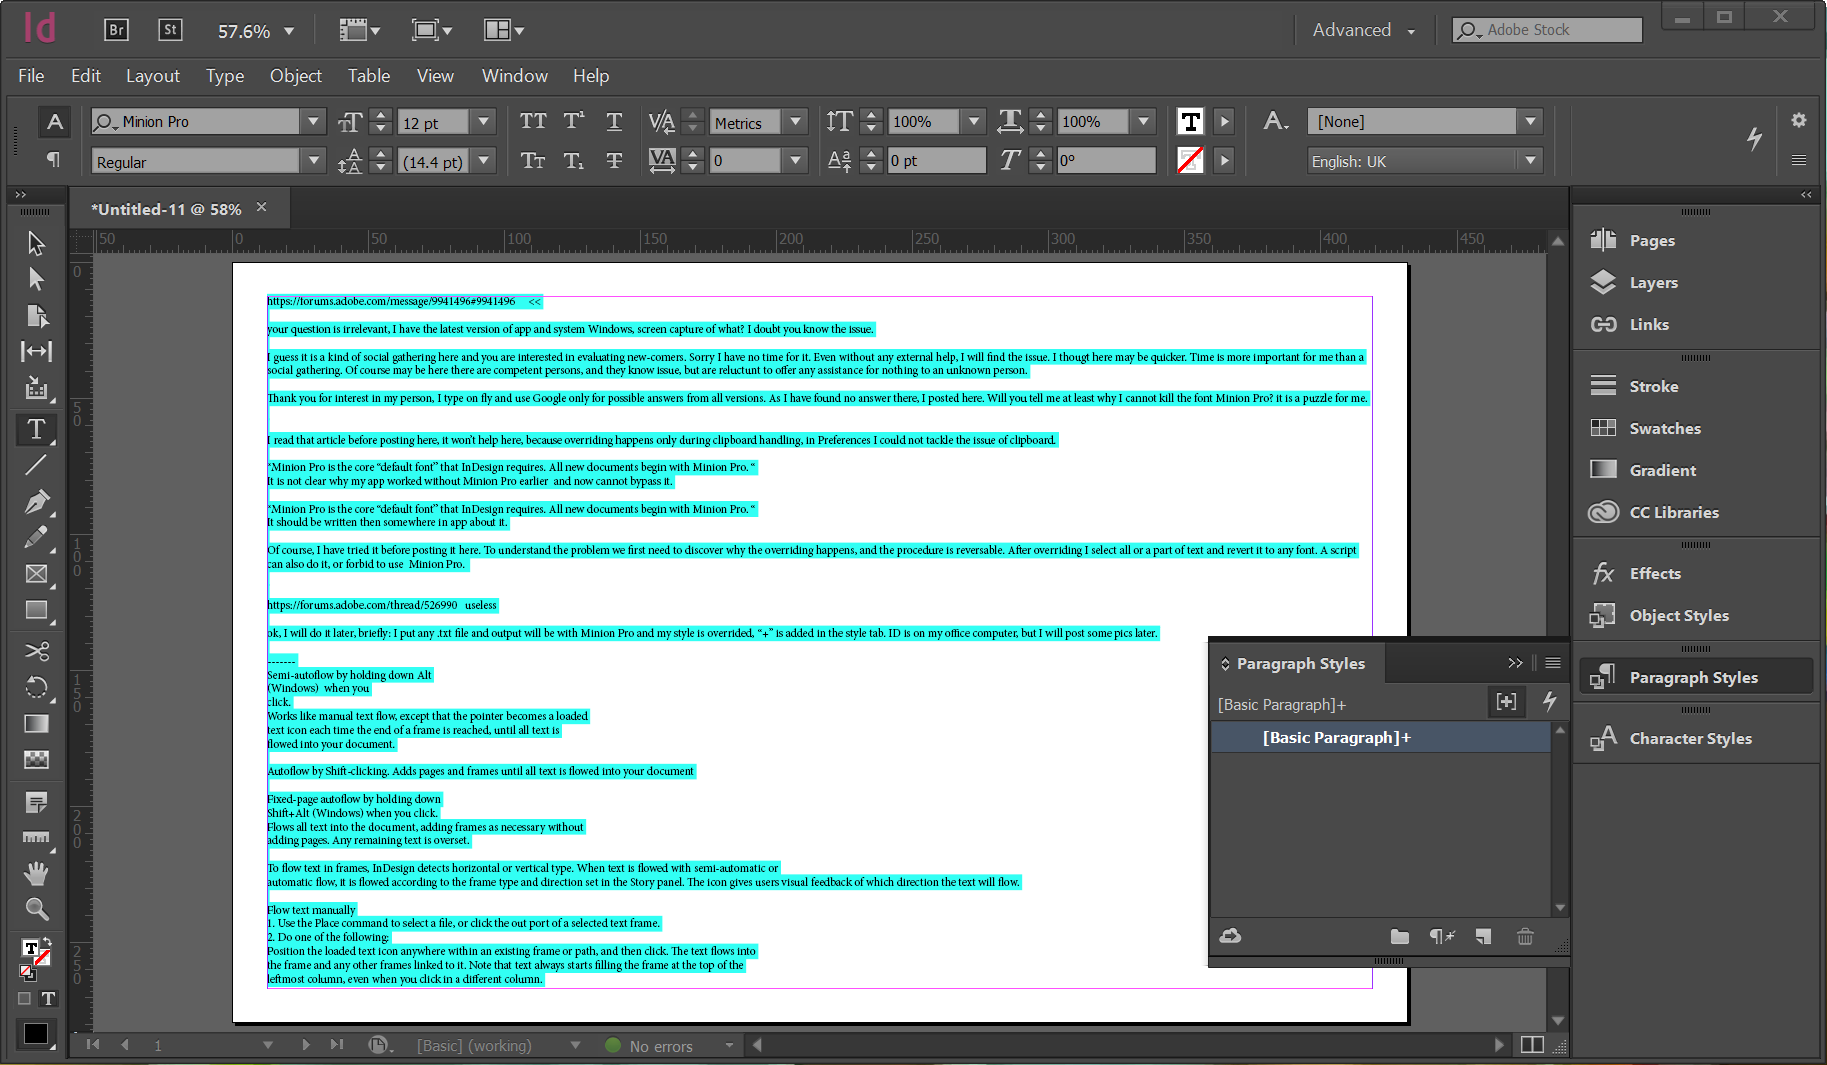Open the Character Styles panel
The width and height of the screenshot is (1827, 1065).
[1690, 738]
